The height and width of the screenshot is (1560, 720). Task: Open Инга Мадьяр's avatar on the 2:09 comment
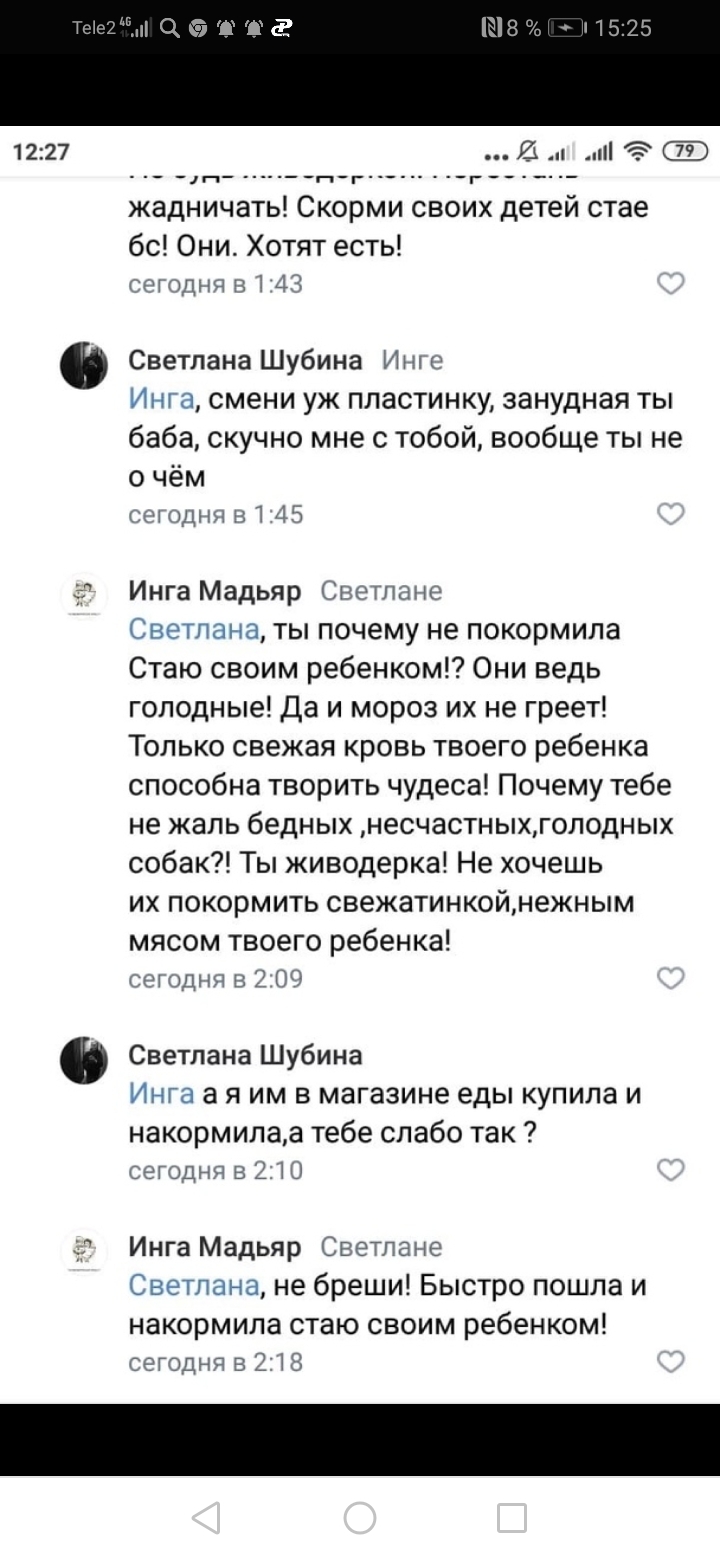tap(85, 596)
